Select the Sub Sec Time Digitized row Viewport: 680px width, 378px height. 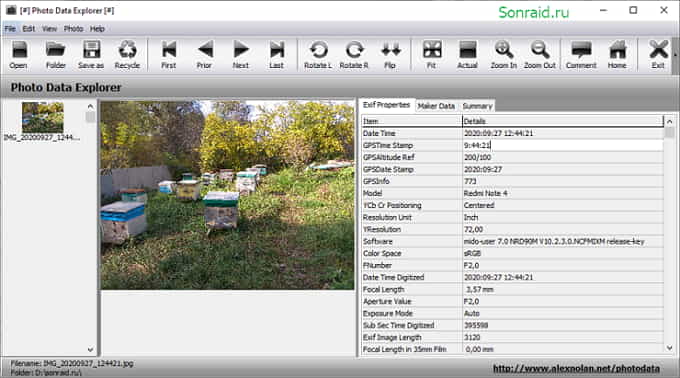(512, 325)
